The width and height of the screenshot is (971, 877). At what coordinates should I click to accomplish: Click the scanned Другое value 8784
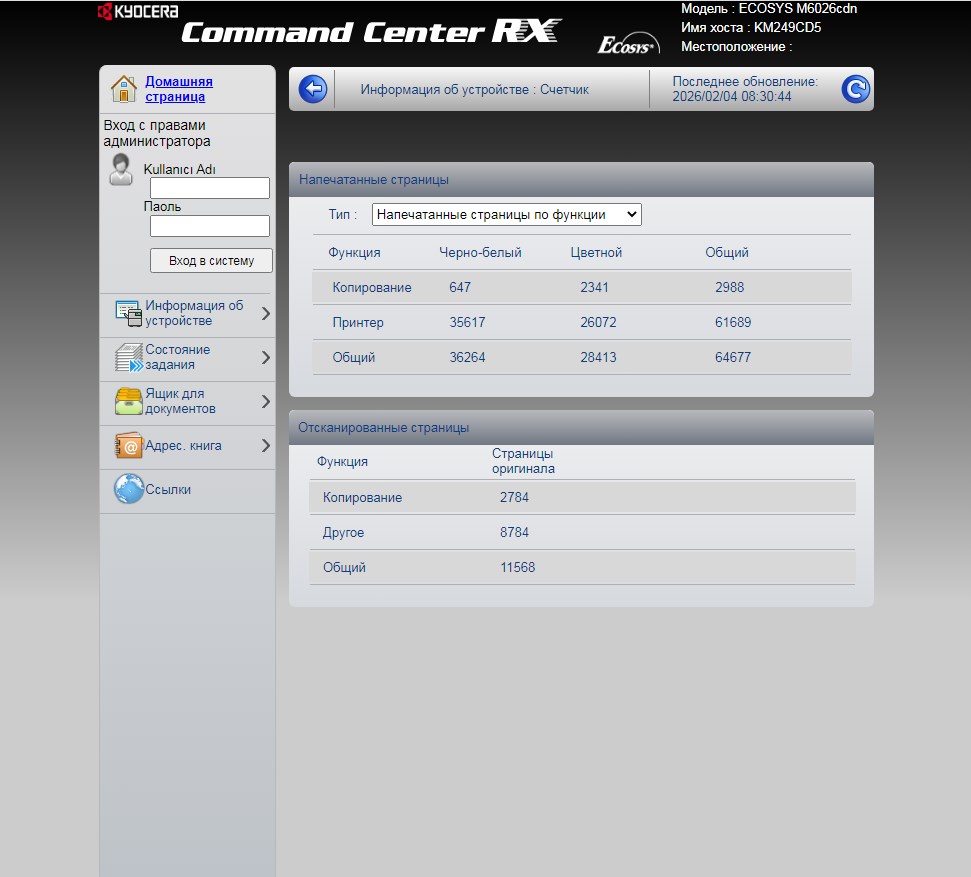tap(515, 533)
